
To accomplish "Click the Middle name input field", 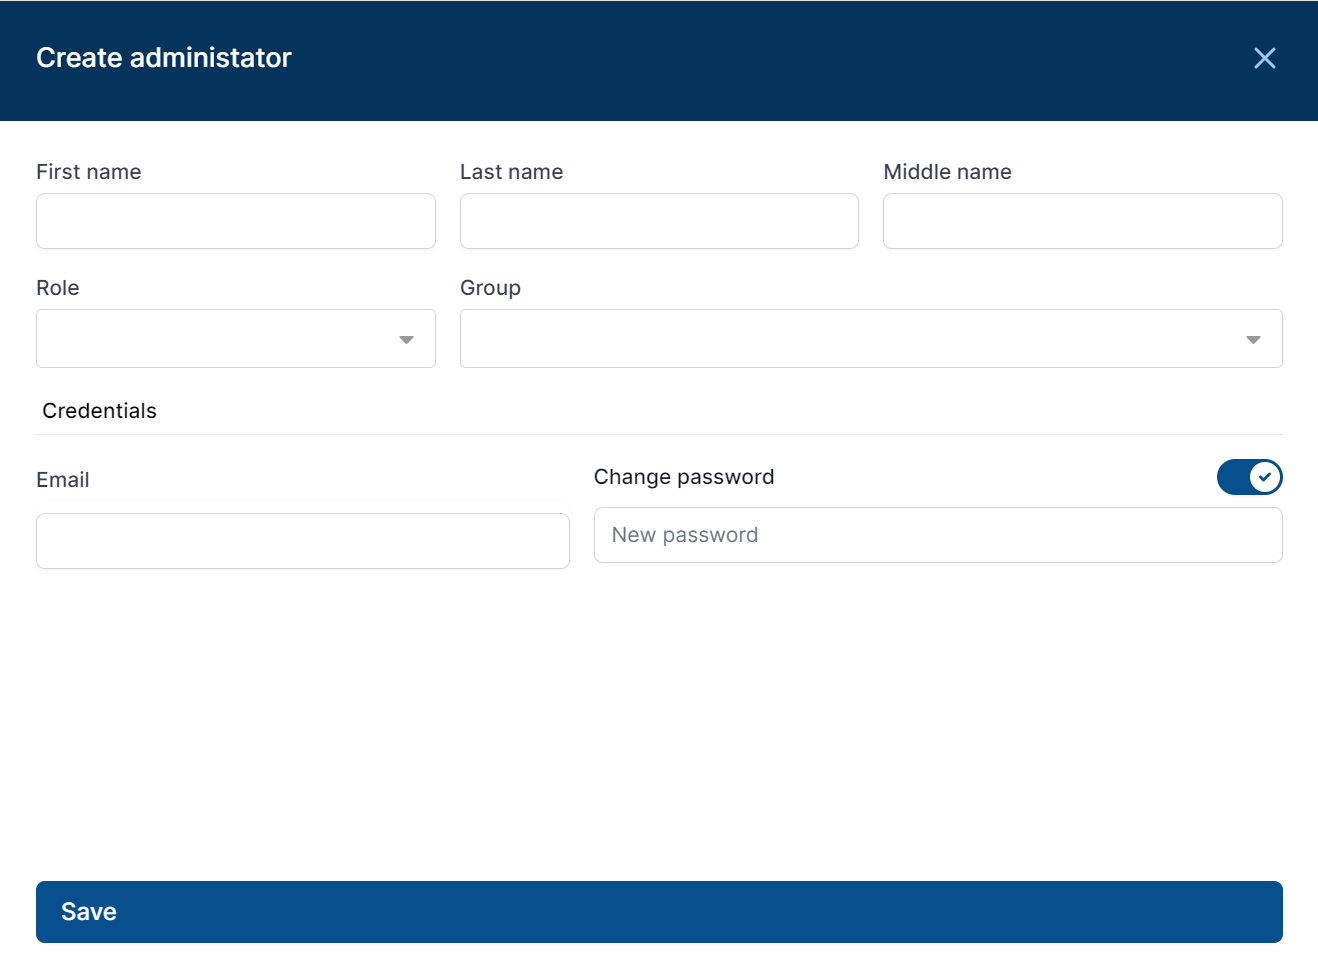I will (1083, 221).
